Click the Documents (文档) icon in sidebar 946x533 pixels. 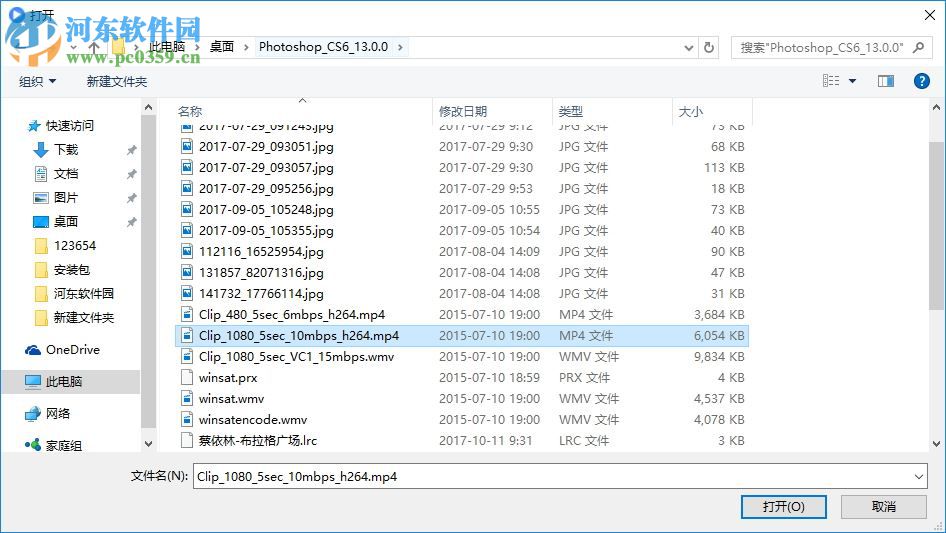coord(40,174)
